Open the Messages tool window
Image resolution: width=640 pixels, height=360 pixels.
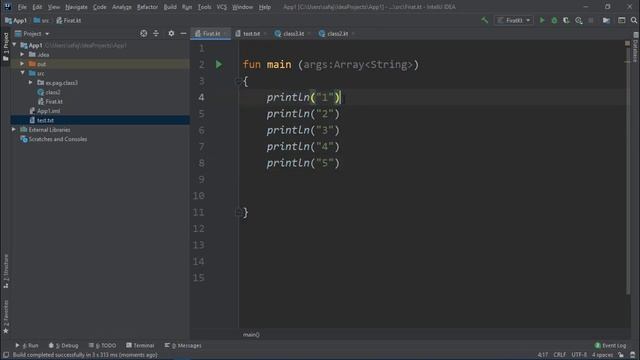point(183,345)
